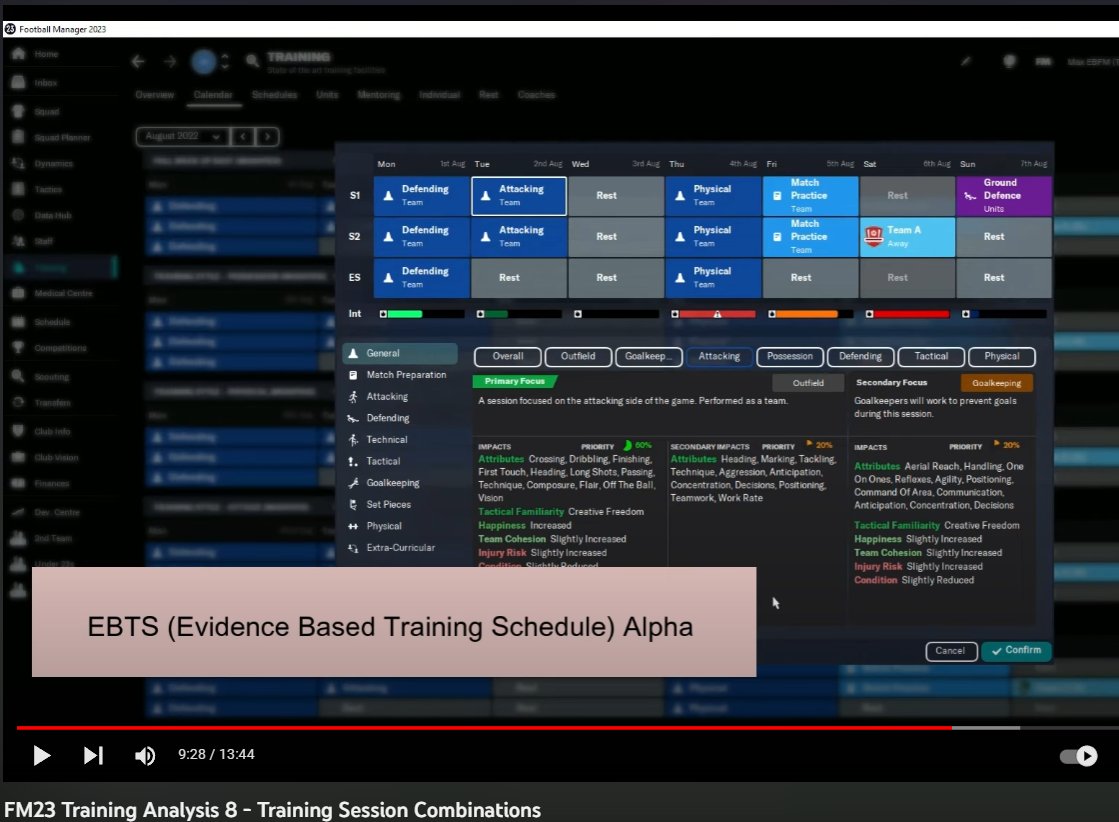This screenshot has height=822, width=1119.
Task: Select Sunday Ground Defence units session
Action: click(1003, 196)
